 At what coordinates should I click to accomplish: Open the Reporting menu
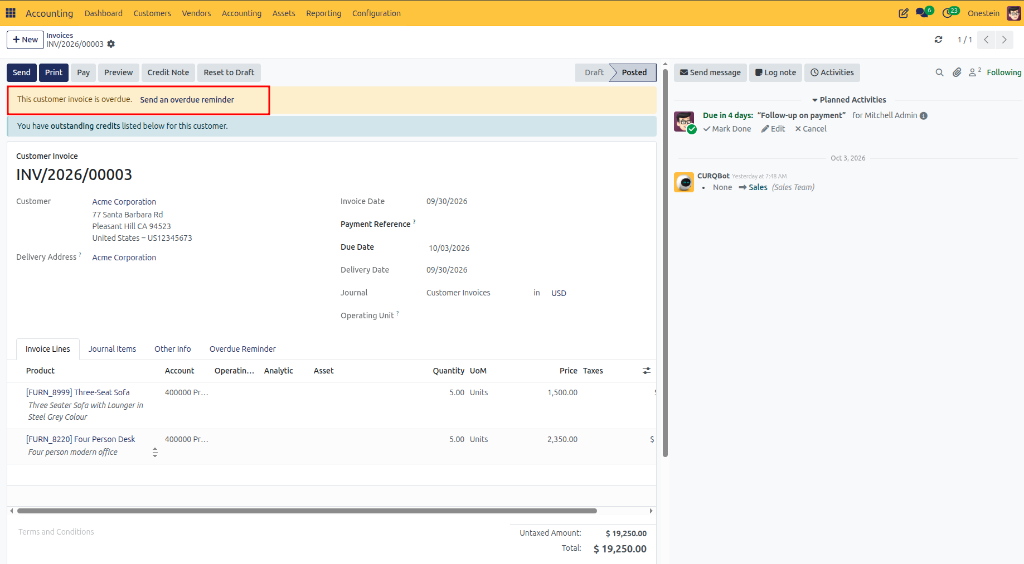pos(323,13)
